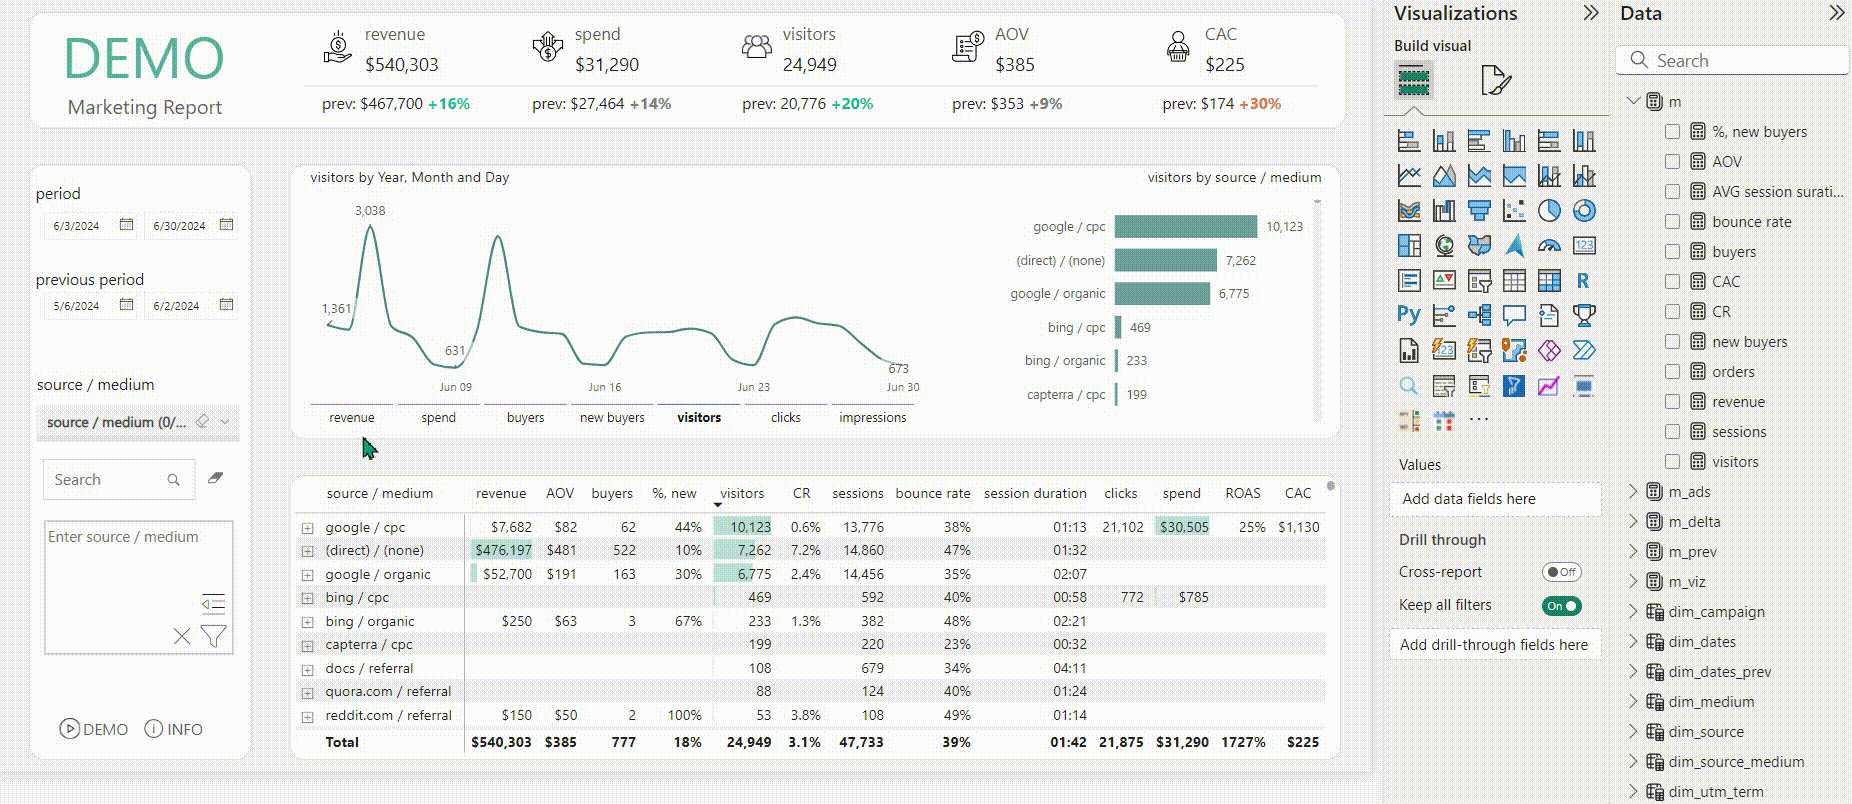This screenshot has height=804, width=1852.
Task: Open the Format visual pane icon
Action: point(1495,80)
